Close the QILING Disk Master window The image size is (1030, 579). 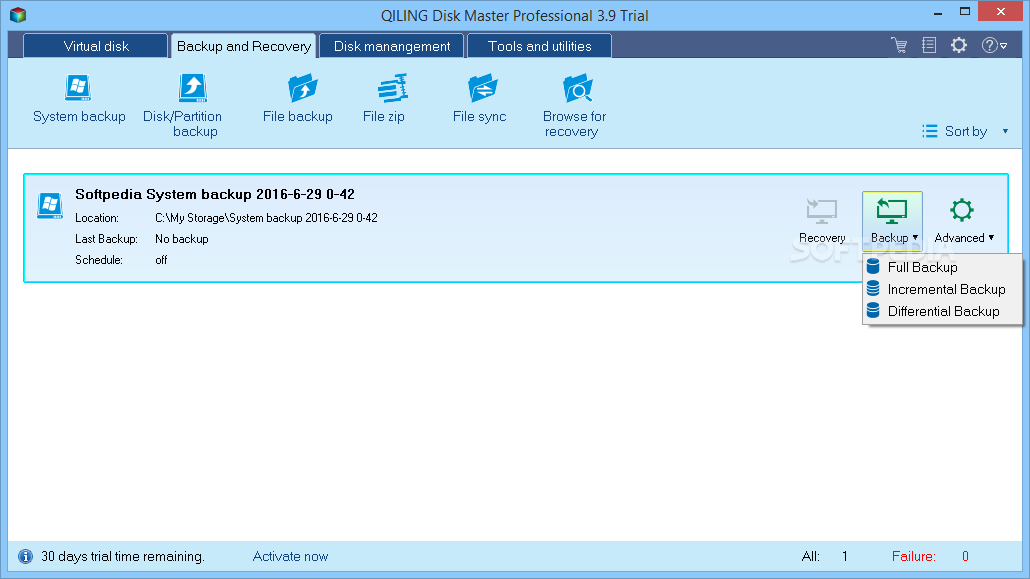[x=1000, y=11]
